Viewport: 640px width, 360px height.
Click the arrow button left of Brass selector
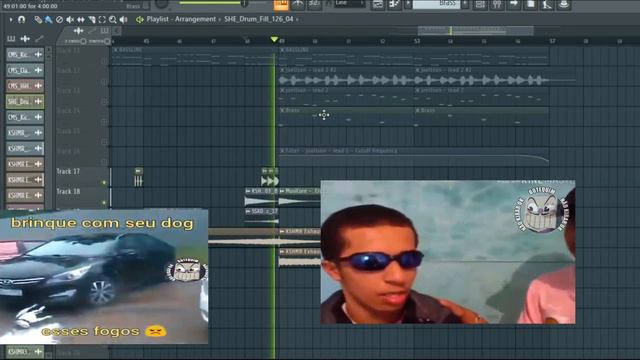point(408,4)
